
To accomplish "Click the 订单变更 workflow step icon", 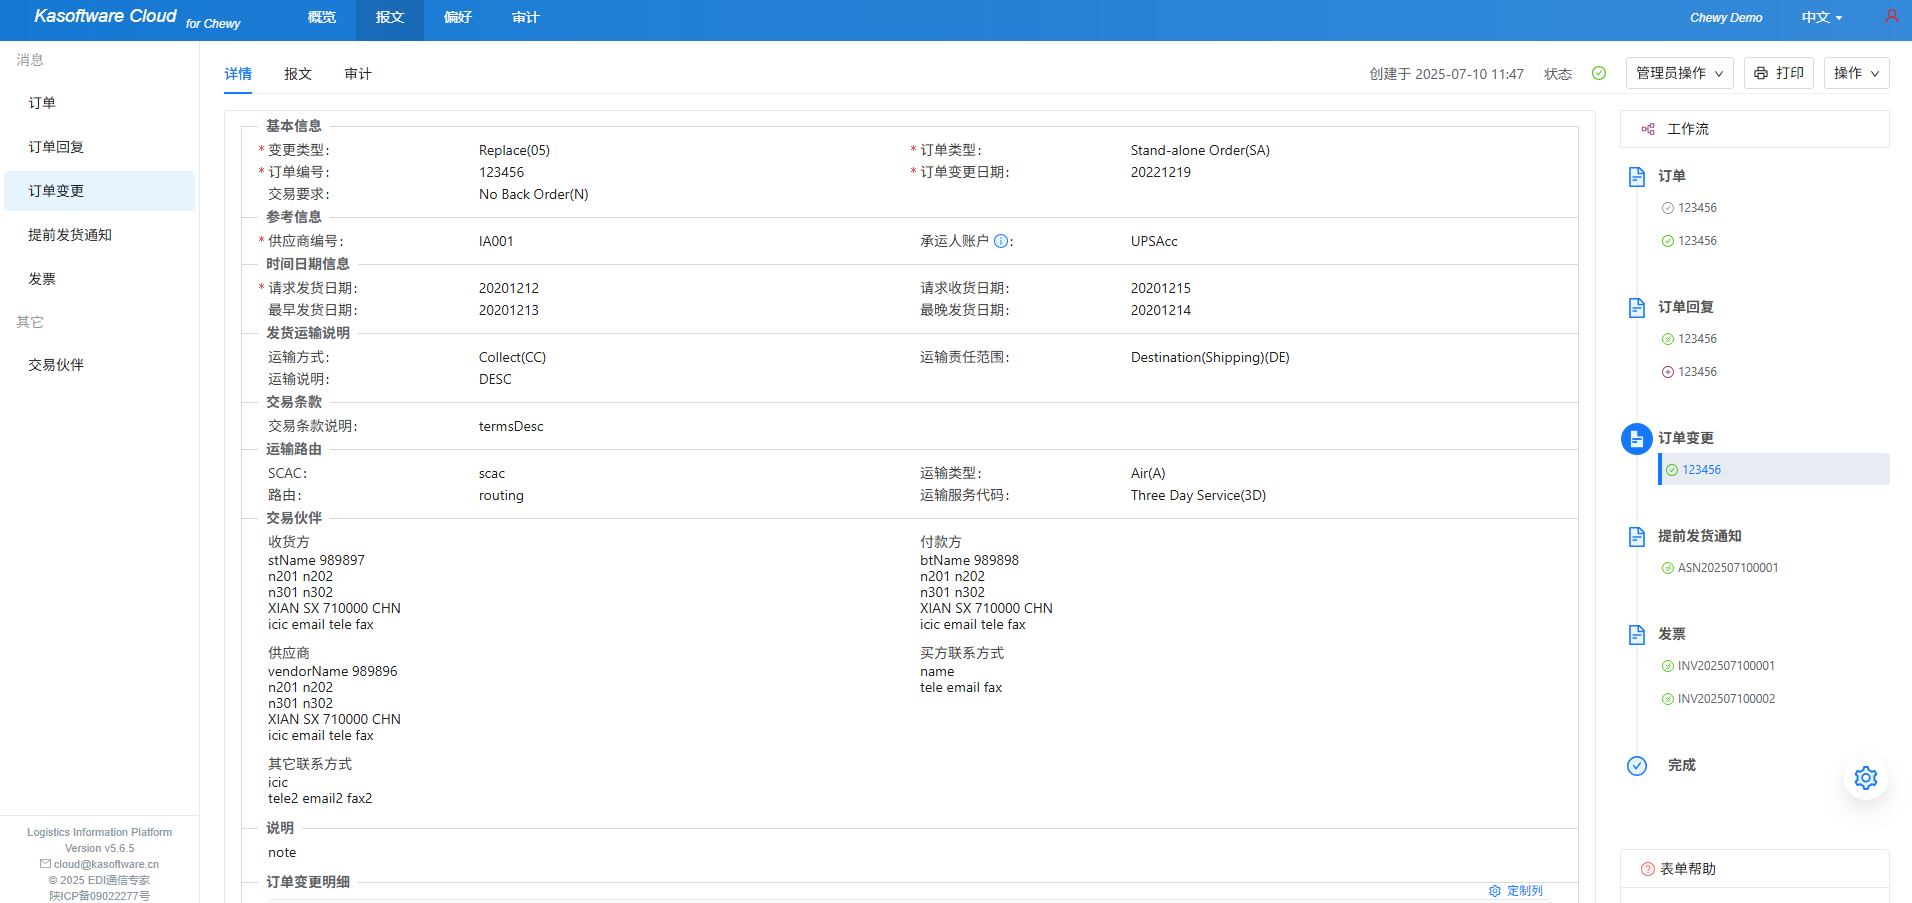I will click(x=1636, y=439).
